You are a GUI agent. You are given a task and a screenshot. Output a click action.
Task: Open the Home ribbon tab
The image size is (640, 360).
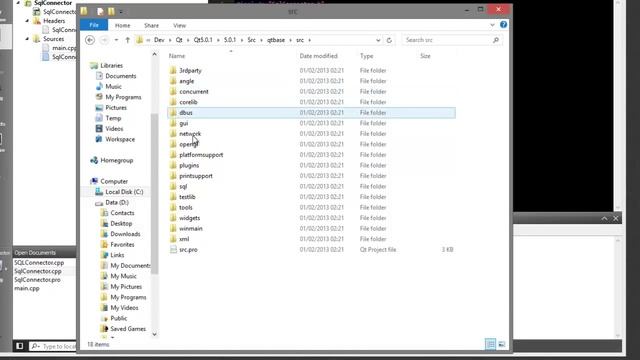[x=122, y=25]
